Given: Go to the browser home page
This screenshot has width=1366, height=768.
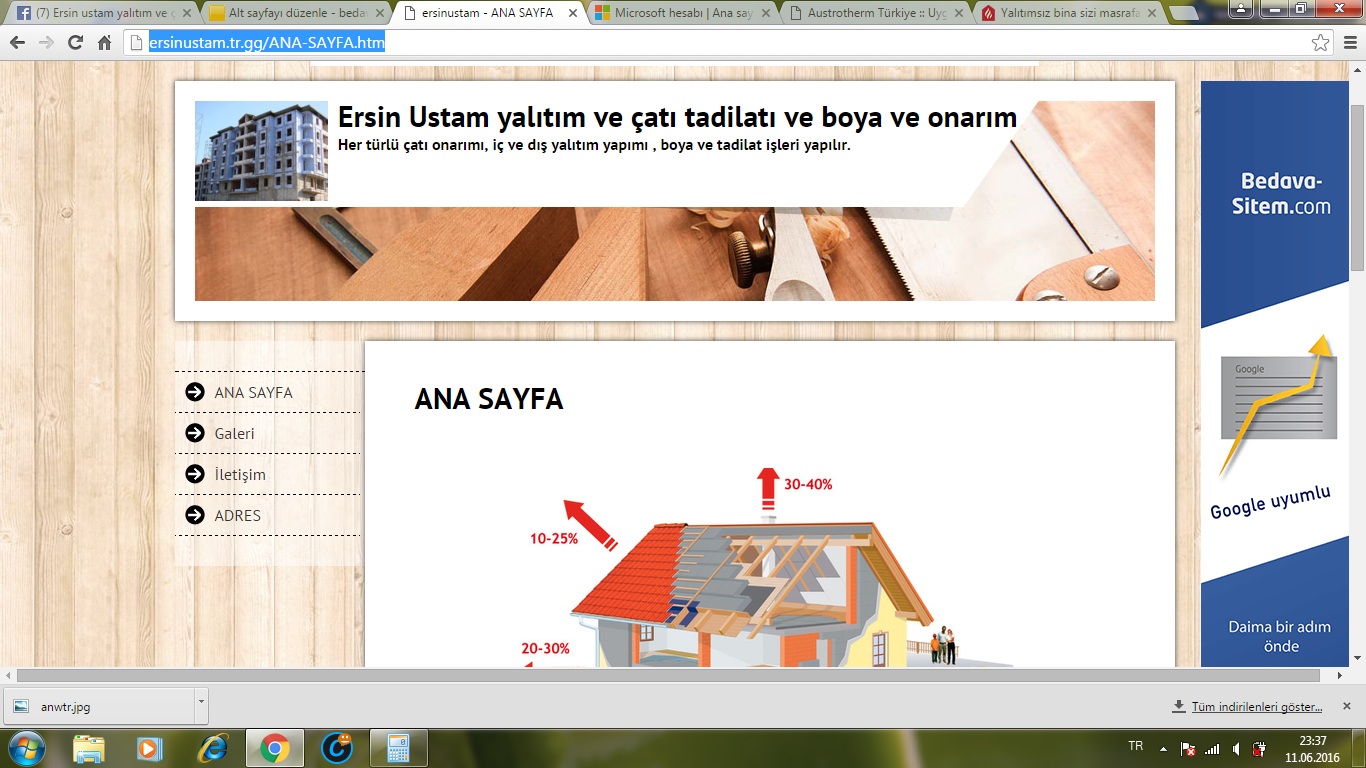Looking at the screenshot, I should pos(104,43).
